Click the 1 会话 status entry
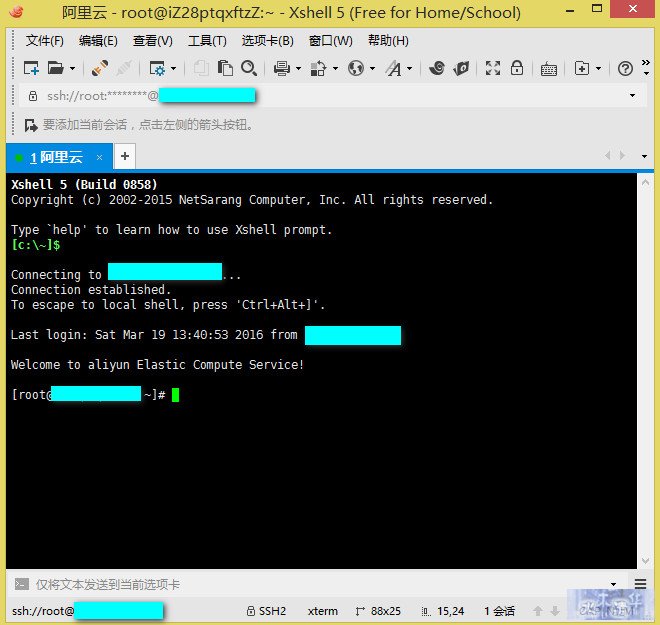This screenshot has width=660, height=625. pos(499,611)
